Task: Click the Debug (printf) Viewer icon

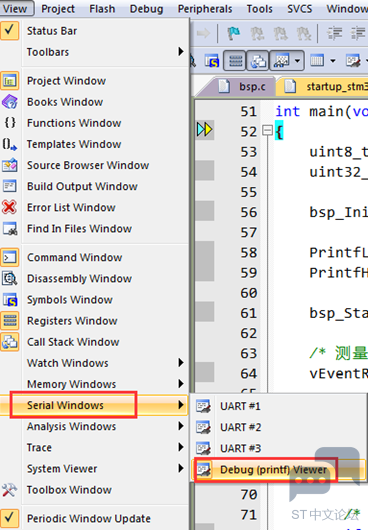Action: pos(203,469)
